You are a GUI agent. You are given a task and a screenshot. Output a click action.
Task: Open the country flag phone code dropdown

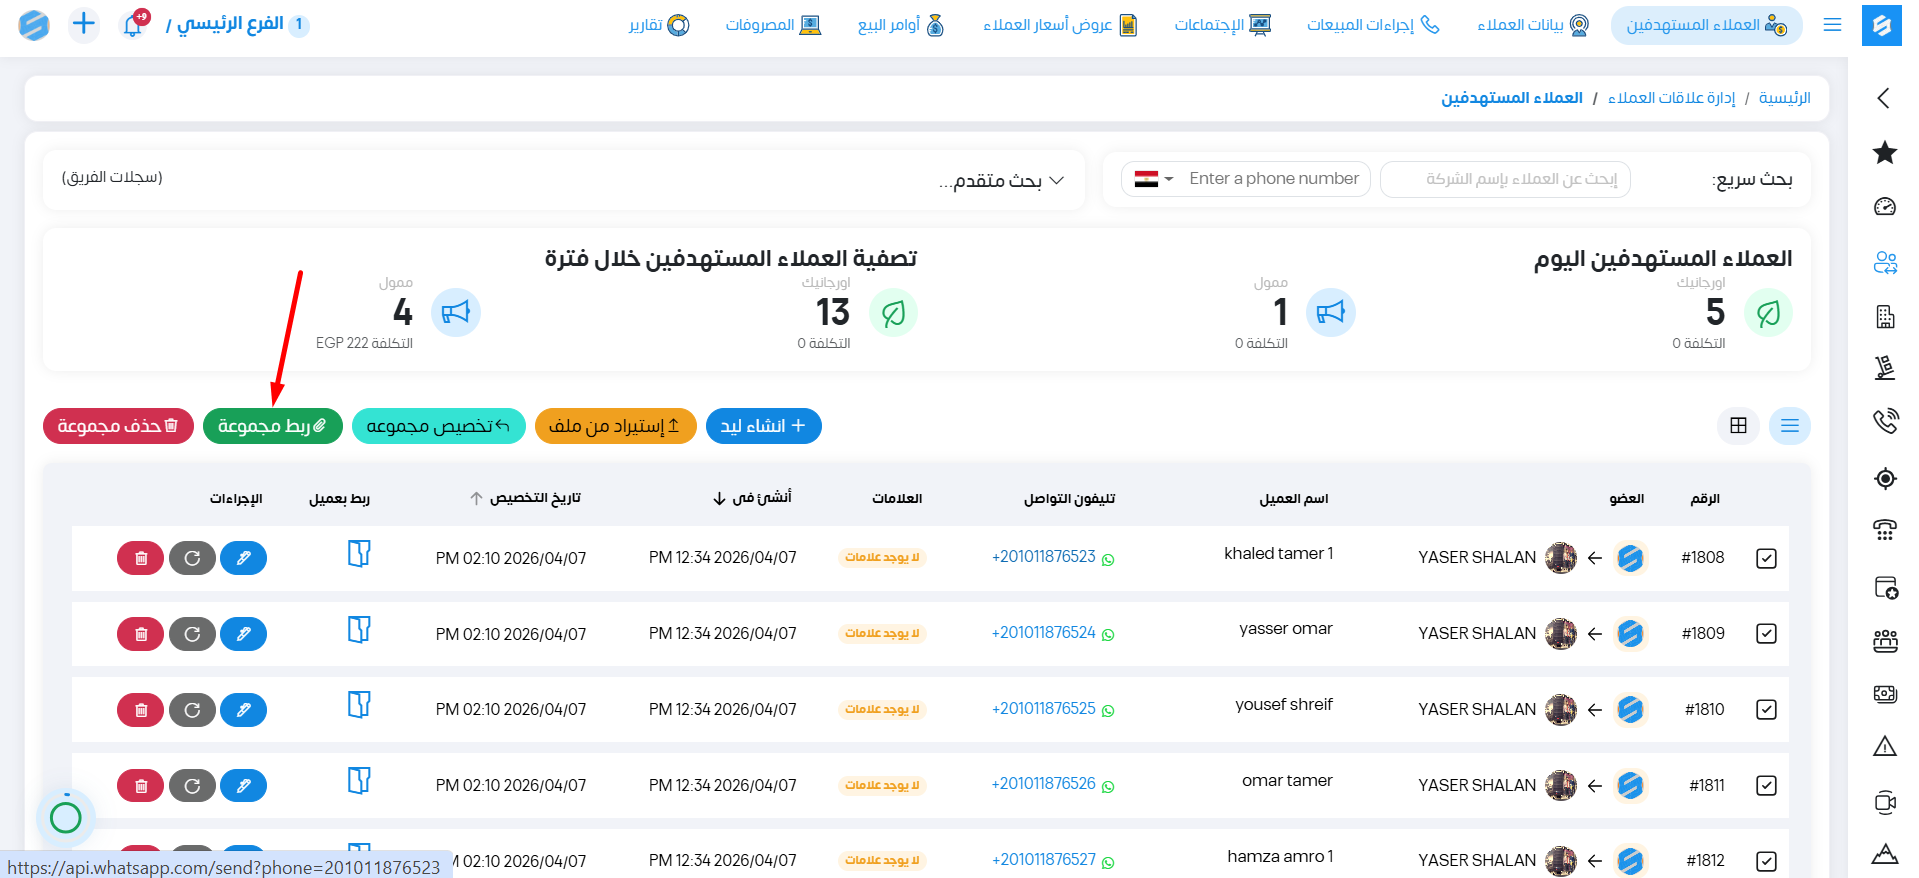pyautogui.click(x=1154, y=179)
